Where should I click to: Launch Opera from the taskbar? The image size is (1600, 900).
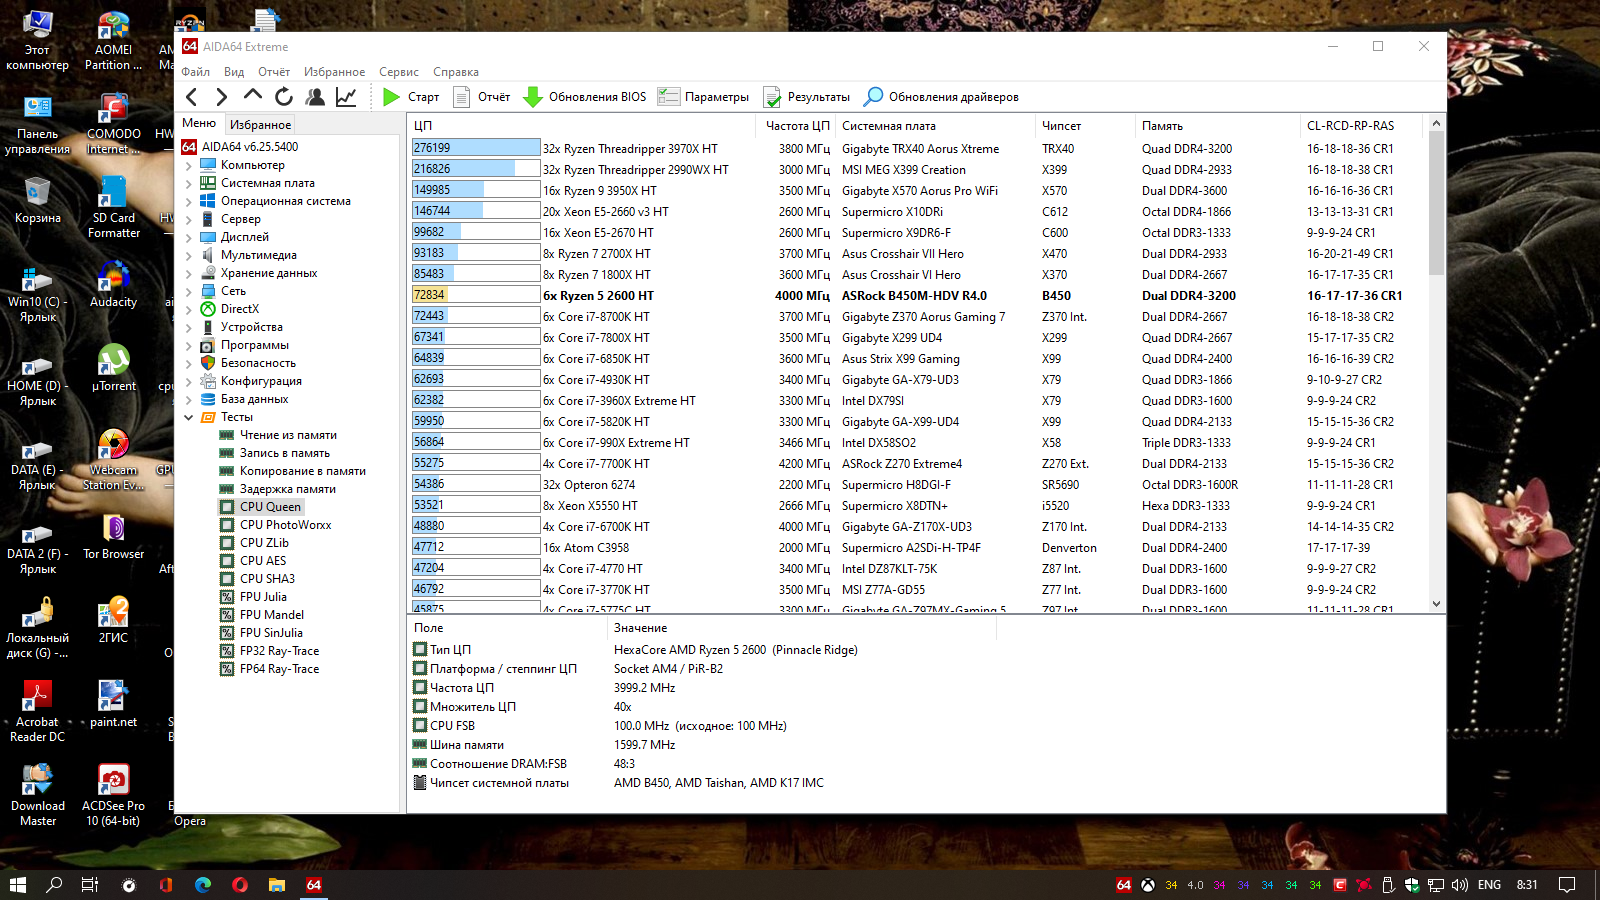click(240, 885)
